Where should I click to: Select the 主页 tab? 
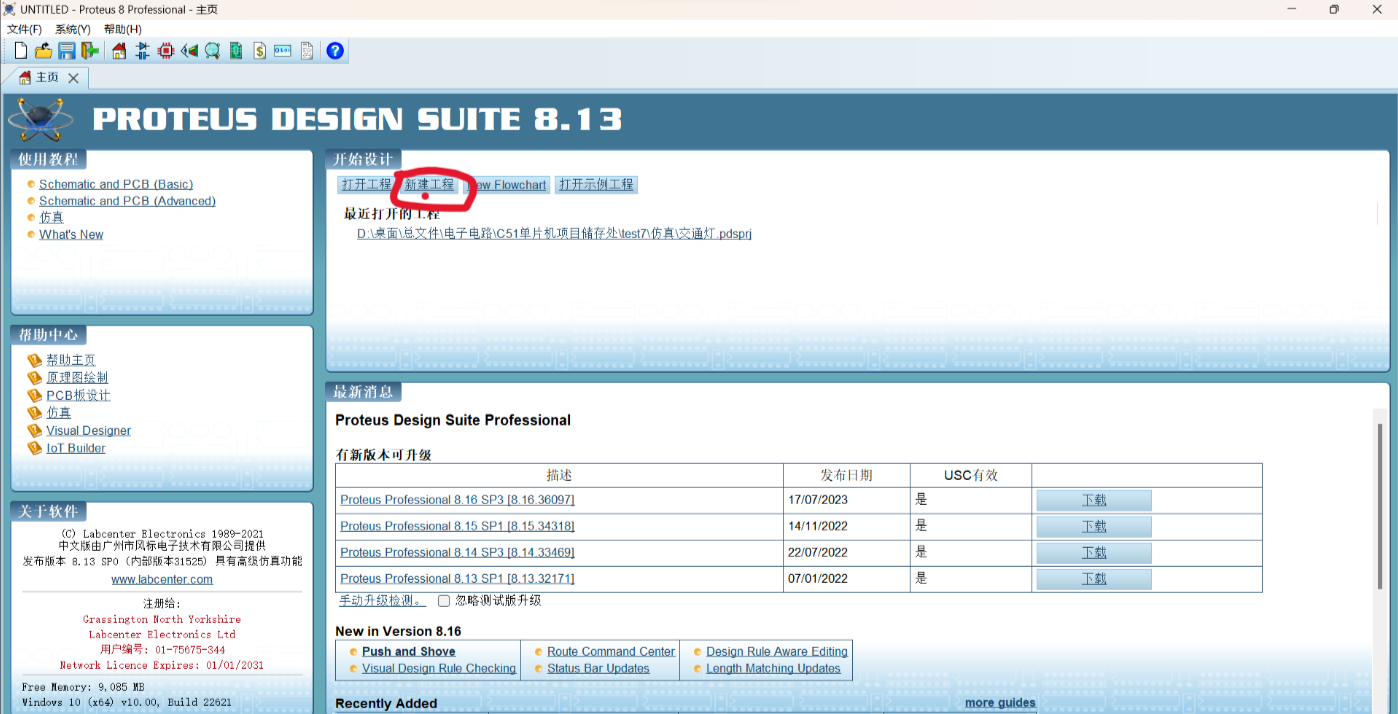[47, 77]
